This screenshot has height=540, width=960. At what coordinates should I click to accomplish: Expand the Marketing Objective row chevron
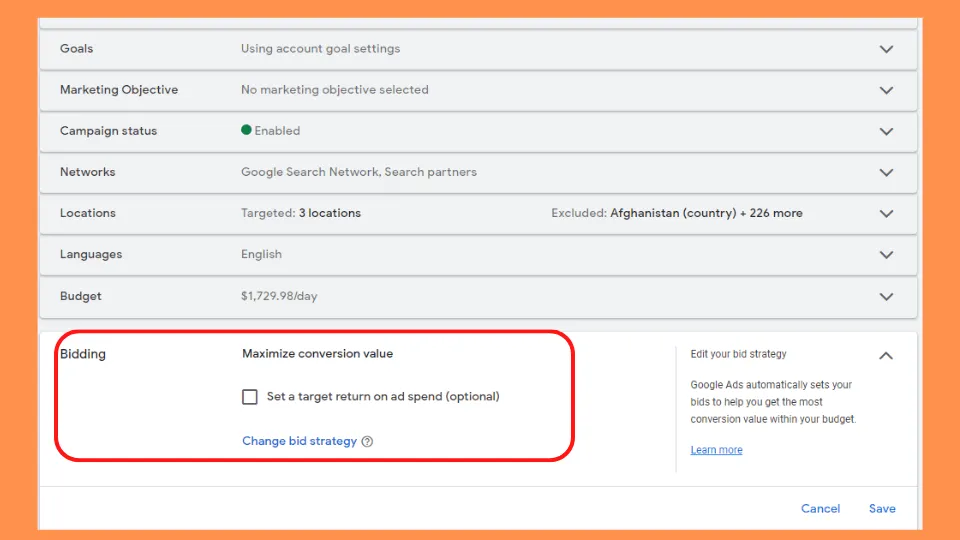[x=886, y=90]
